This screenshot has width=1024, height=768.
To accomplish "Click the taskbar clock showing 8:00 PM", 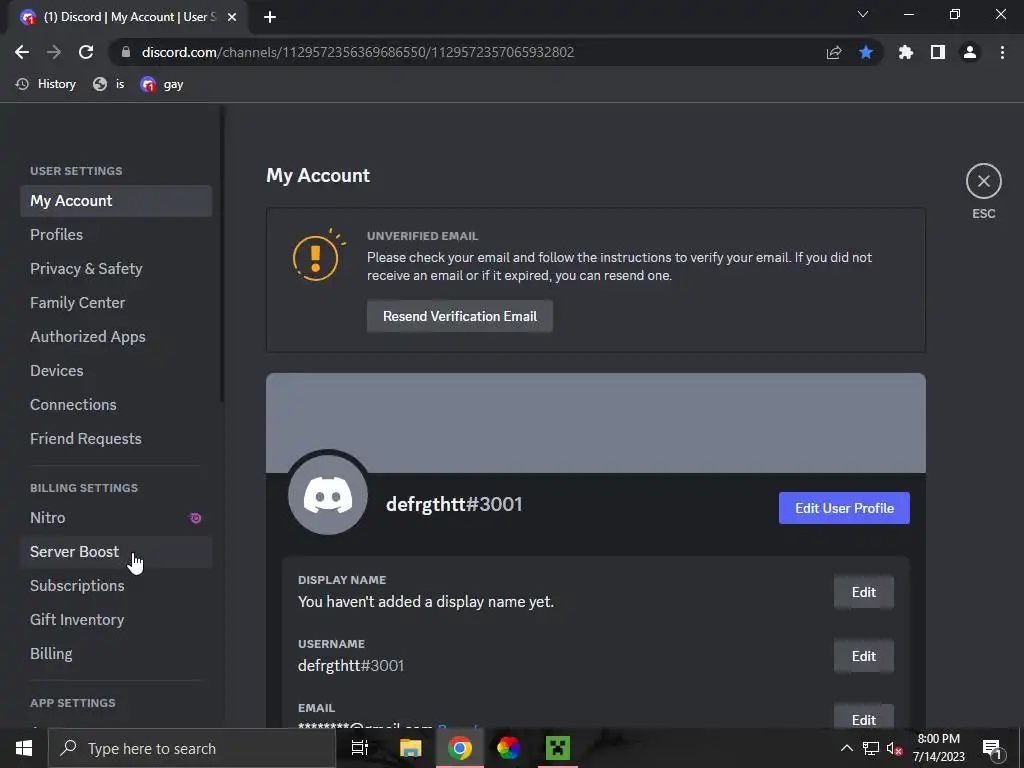I will pos(938,748).
